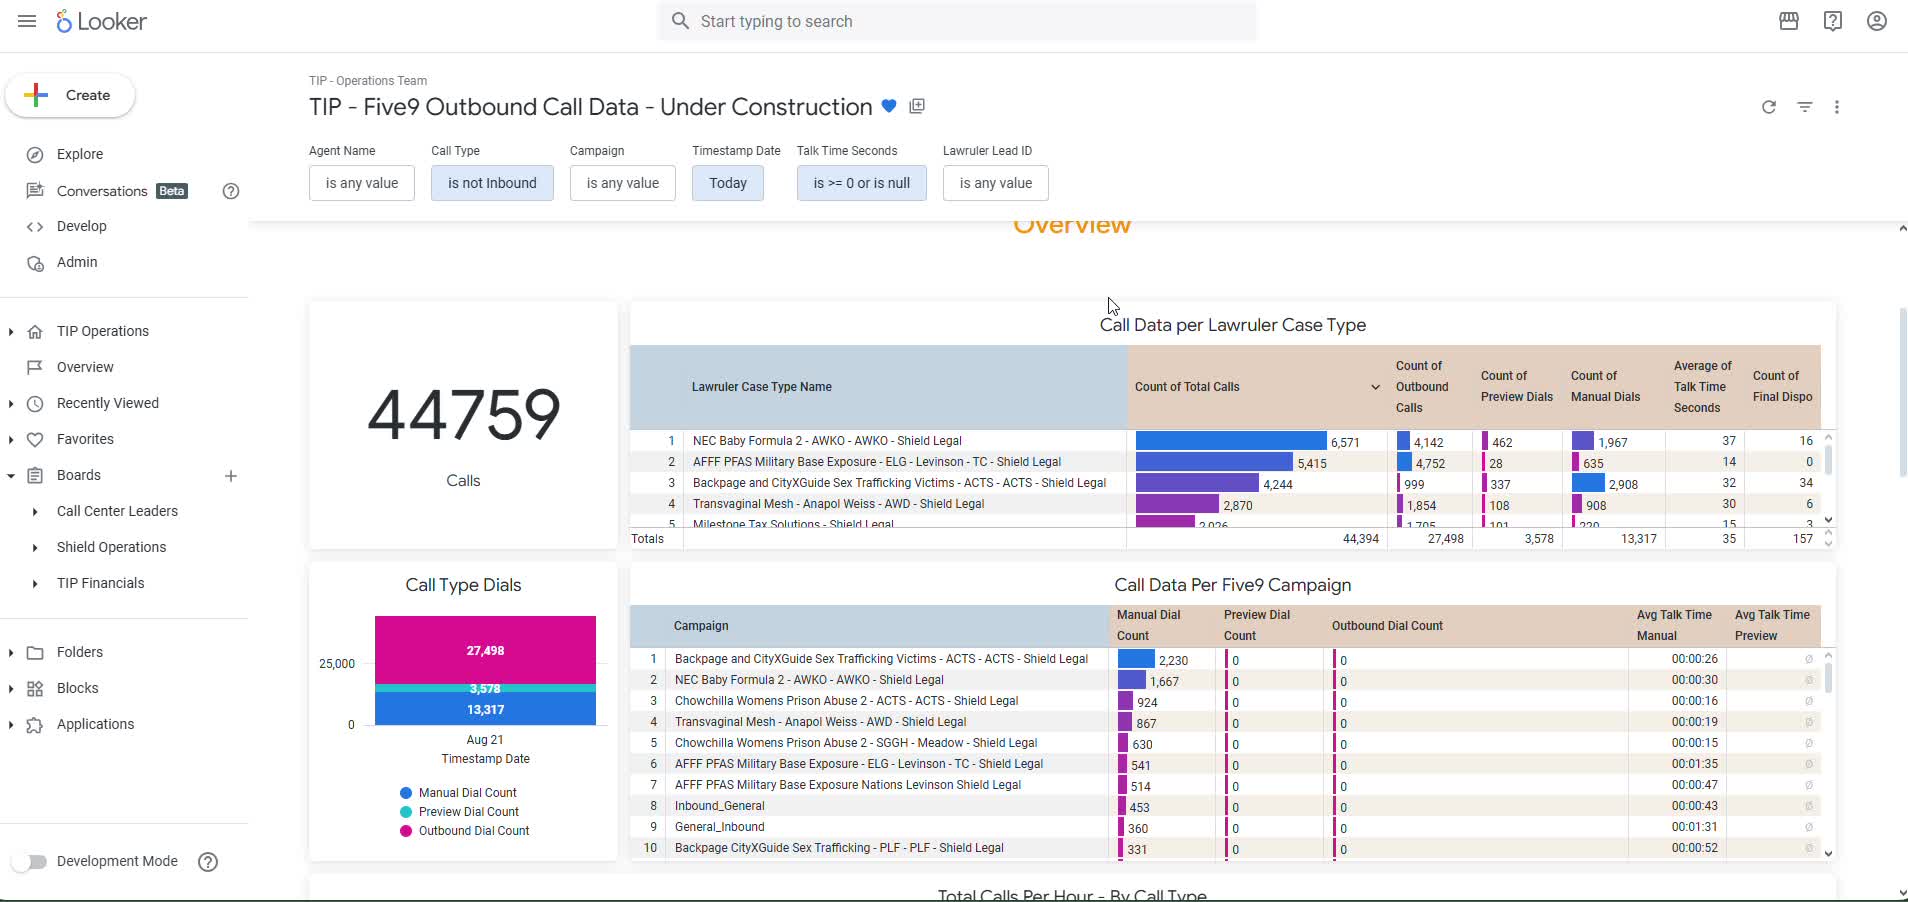
Task: Toggle Outbound Dial Count legend series
Action: 473,831
